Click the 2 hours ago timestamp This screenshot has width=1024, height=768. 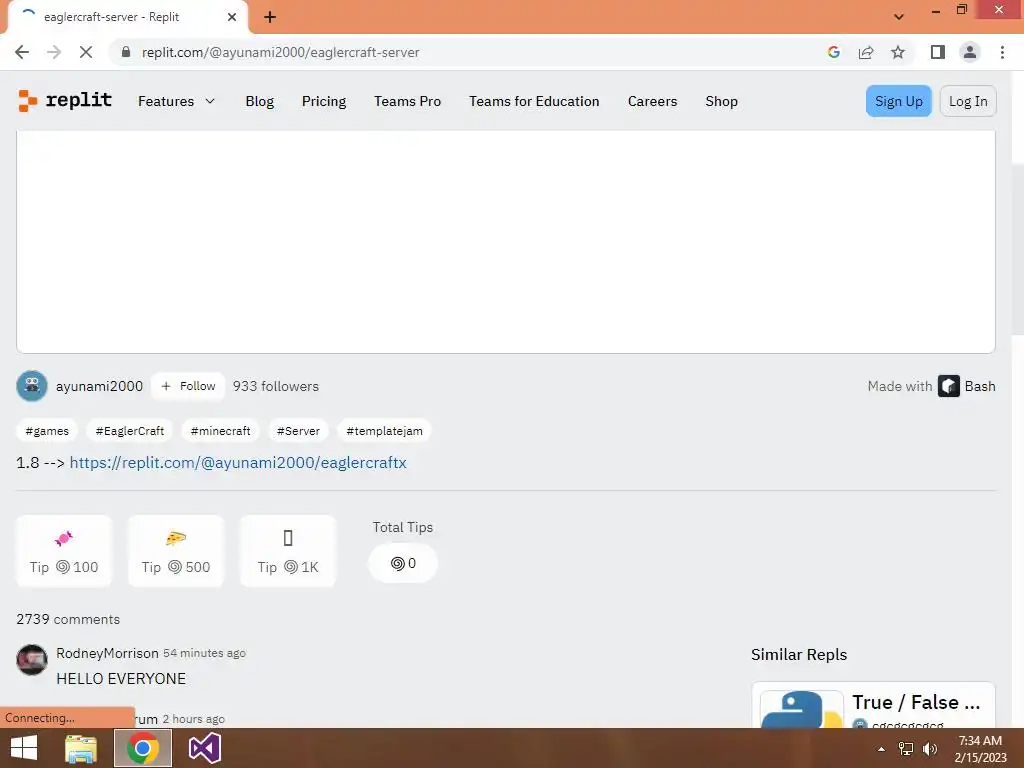pyautogui.click(x=194, y=719)
